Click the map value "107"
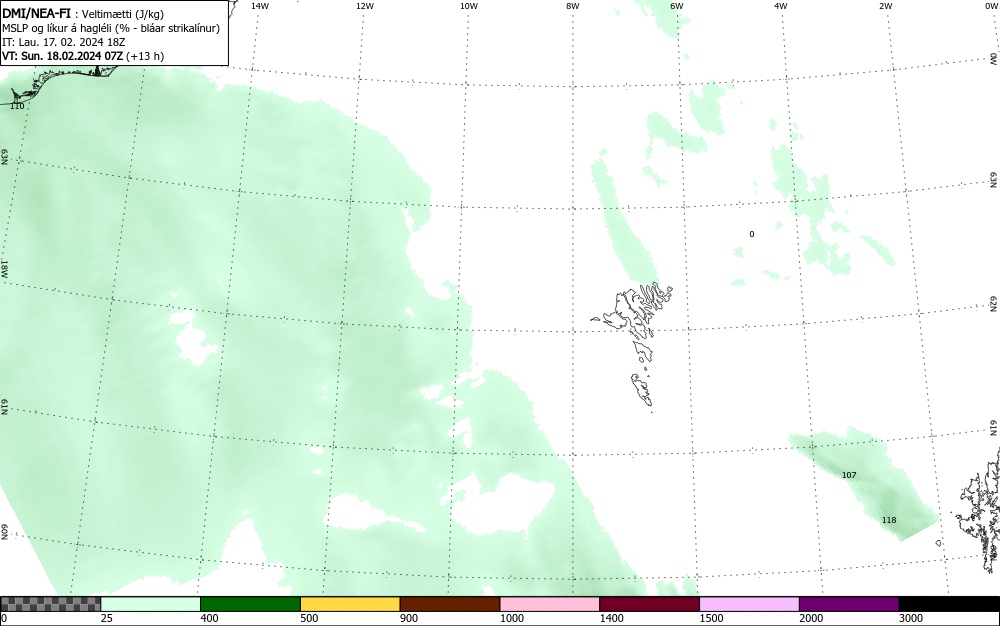The height and width of the screenshot is (626, 1000). tap(849, 475)
